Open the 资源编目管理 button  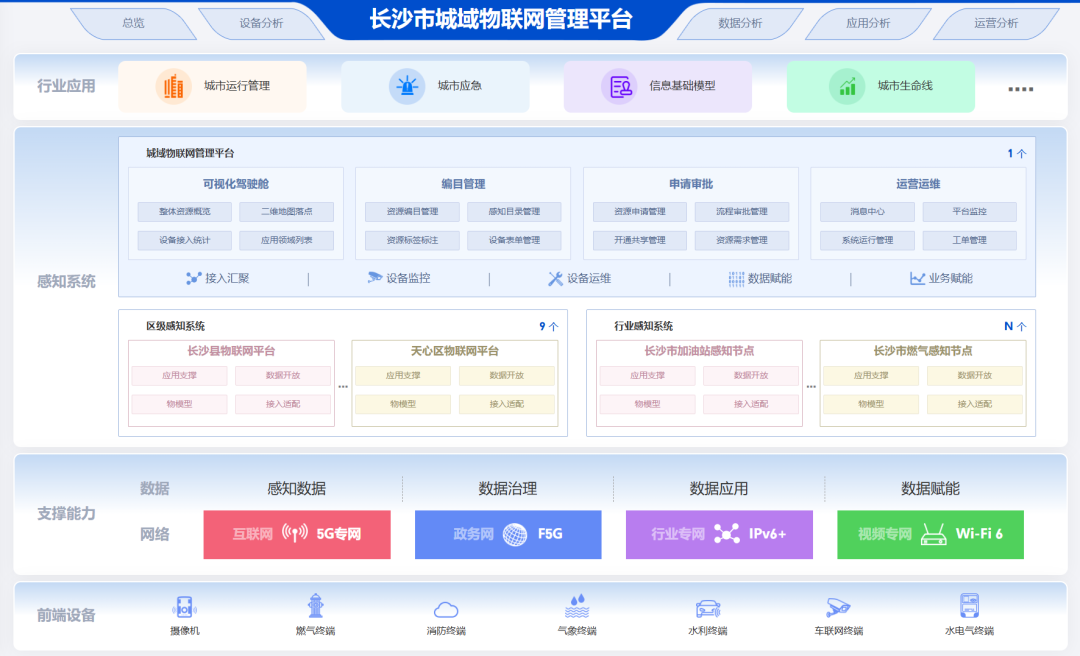[412, 212]
